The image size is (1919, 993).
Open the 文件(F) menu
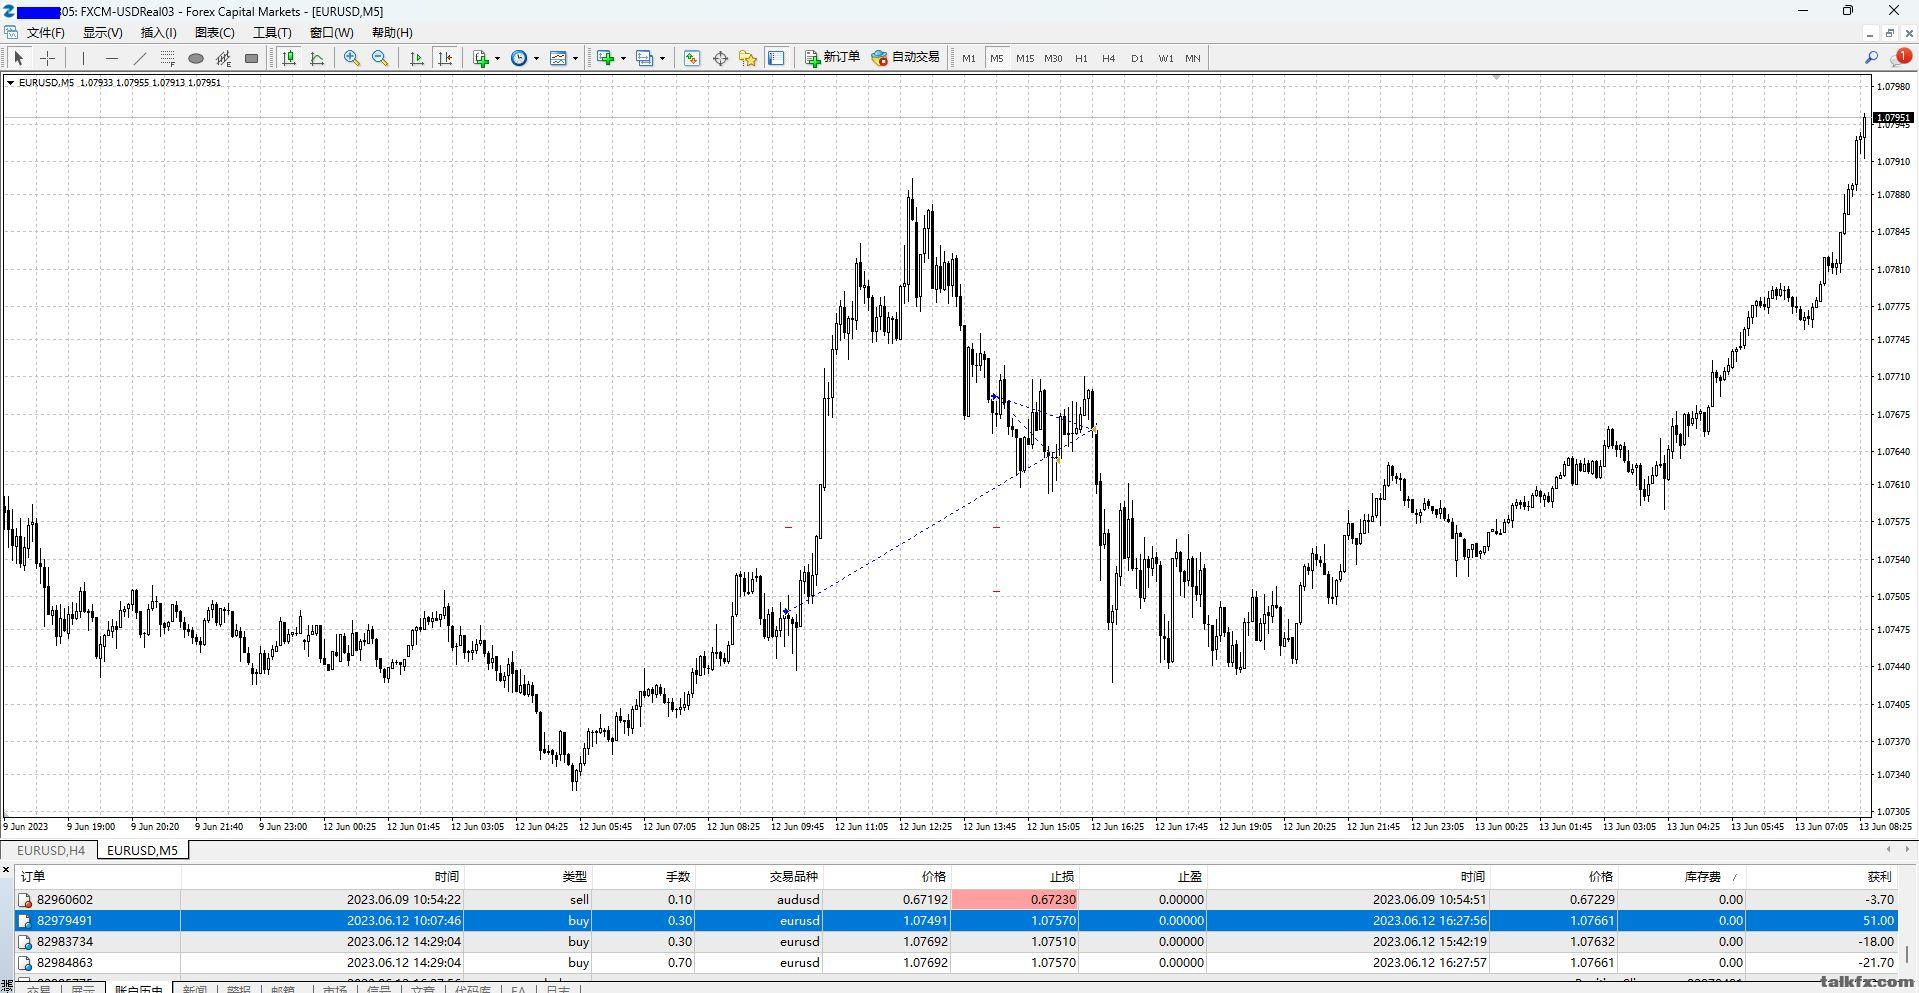(x=46, y=32)
